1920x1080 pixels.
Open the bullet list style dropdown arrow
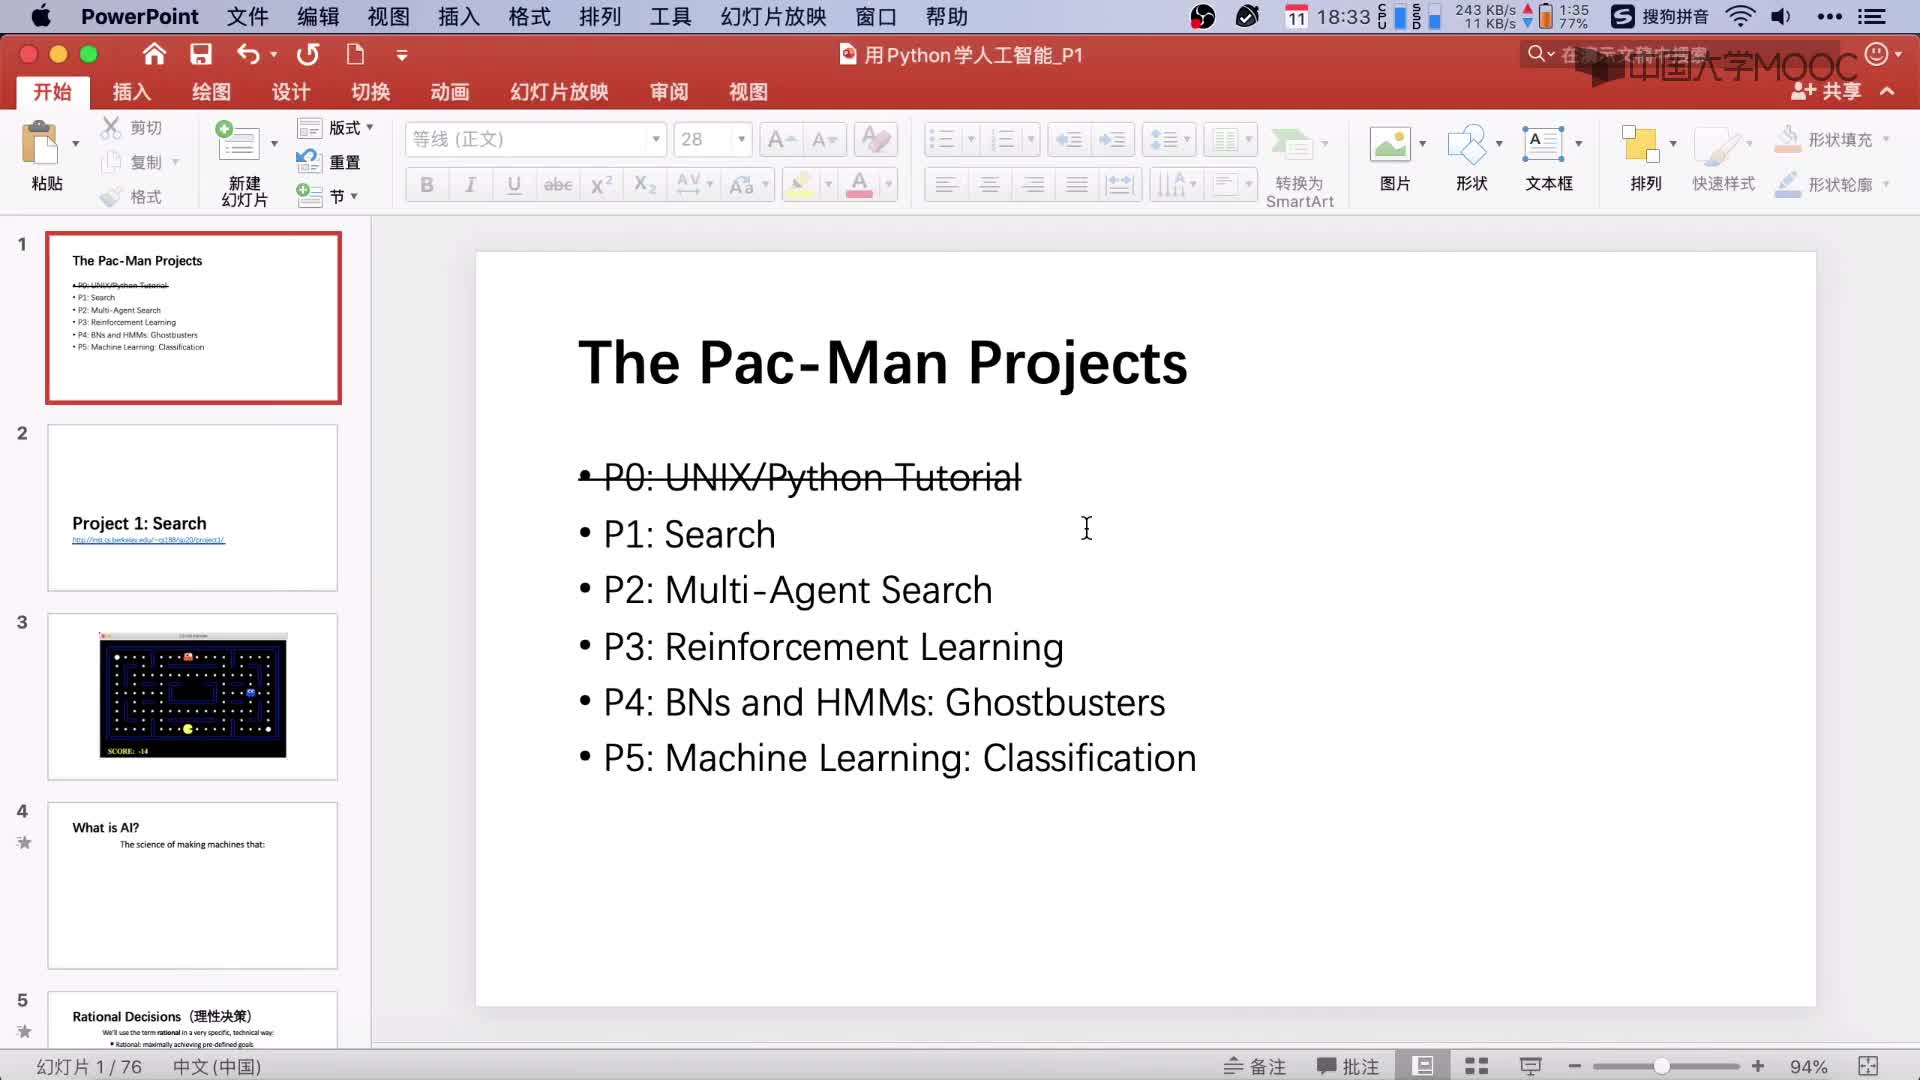970,140
